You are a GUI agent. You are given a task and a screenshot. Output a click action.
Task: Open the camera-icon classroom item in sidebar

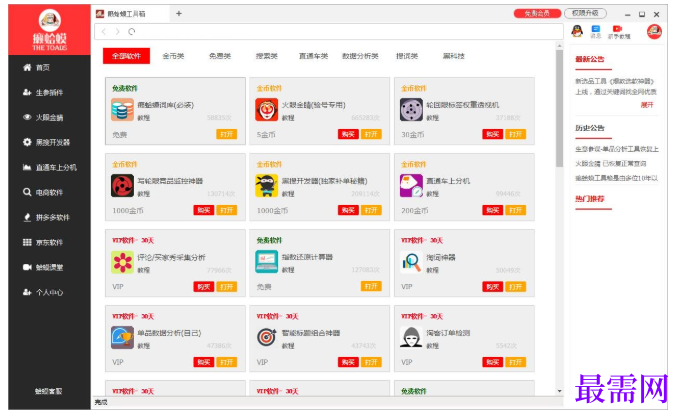(x=43, y=267)
